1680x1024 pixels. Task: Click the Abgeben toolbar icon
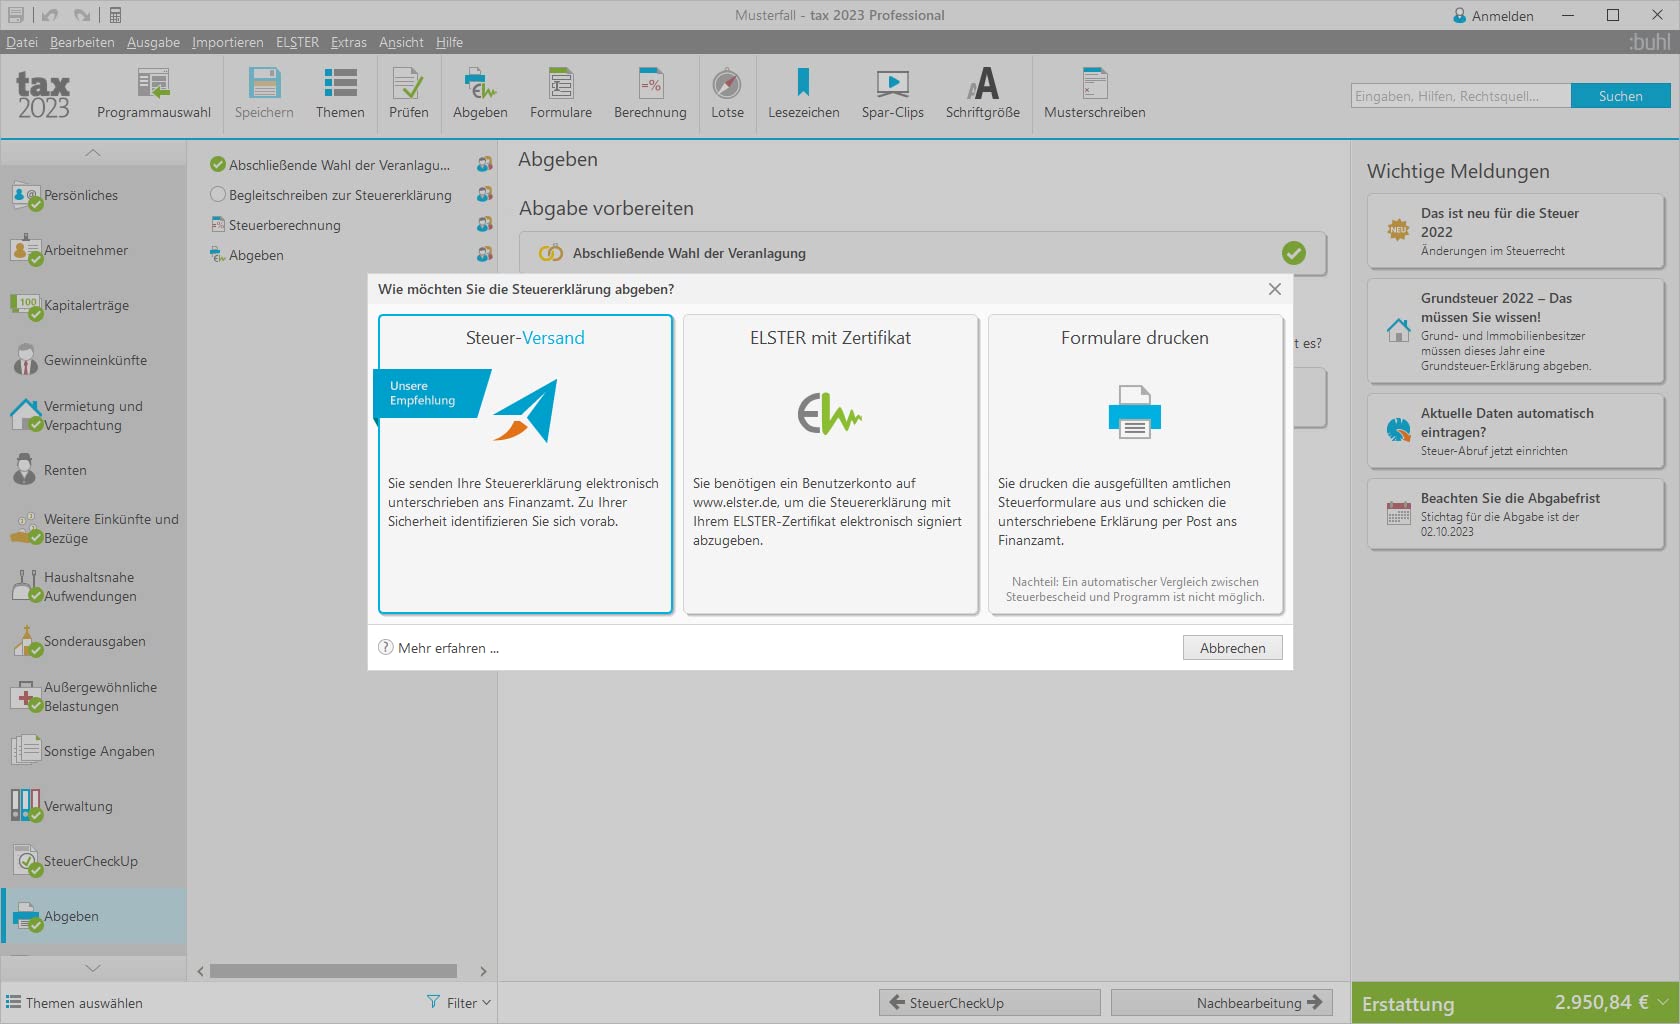(480, 83)
